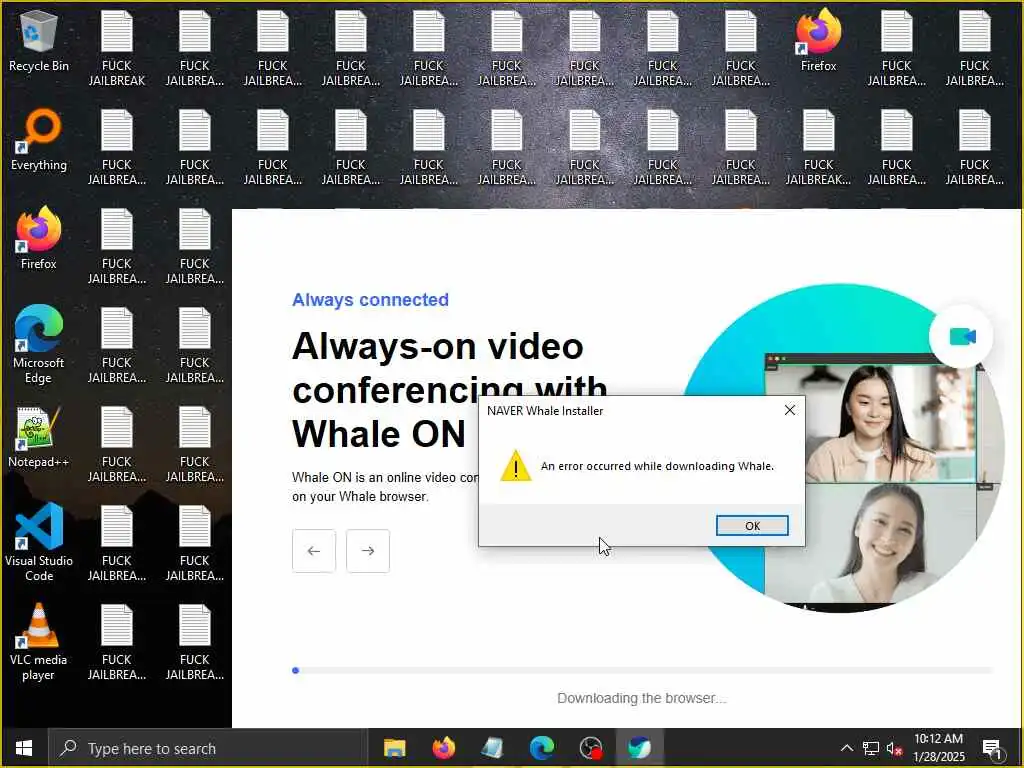Open the notebook app icon on the taskbar
The width and height of the screenshot is (1024, 768).
(492, 748)
